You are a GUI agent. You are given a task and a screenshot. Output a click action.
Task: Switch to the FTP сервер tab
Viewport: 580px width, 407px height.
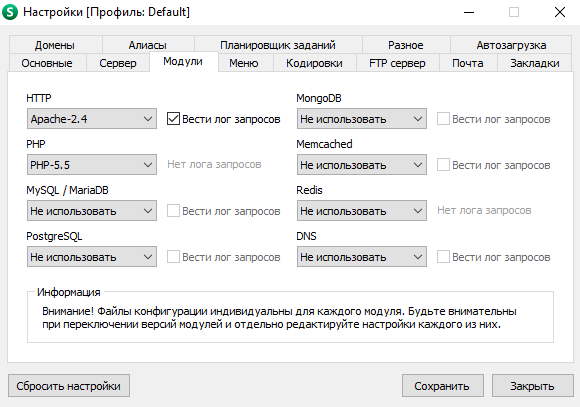[397, 63]
